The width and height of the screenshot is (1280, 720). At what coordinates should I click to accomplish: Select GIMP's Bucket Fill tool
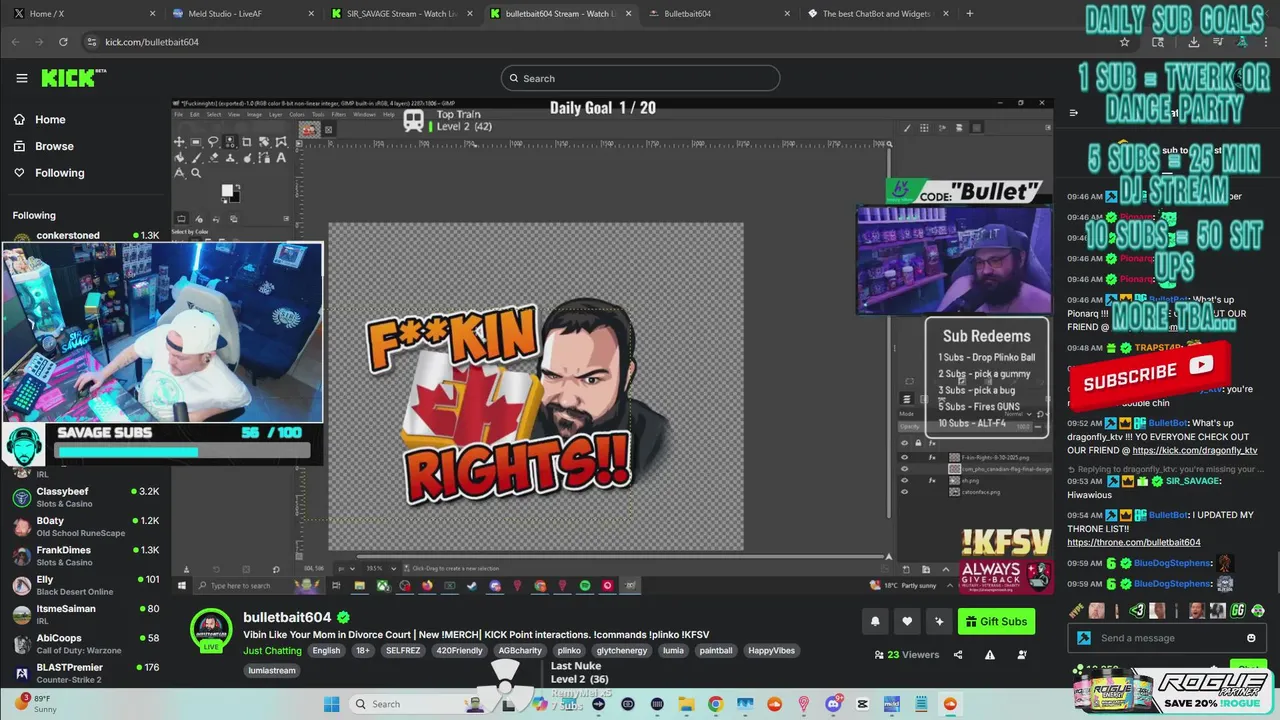point(179,158)
